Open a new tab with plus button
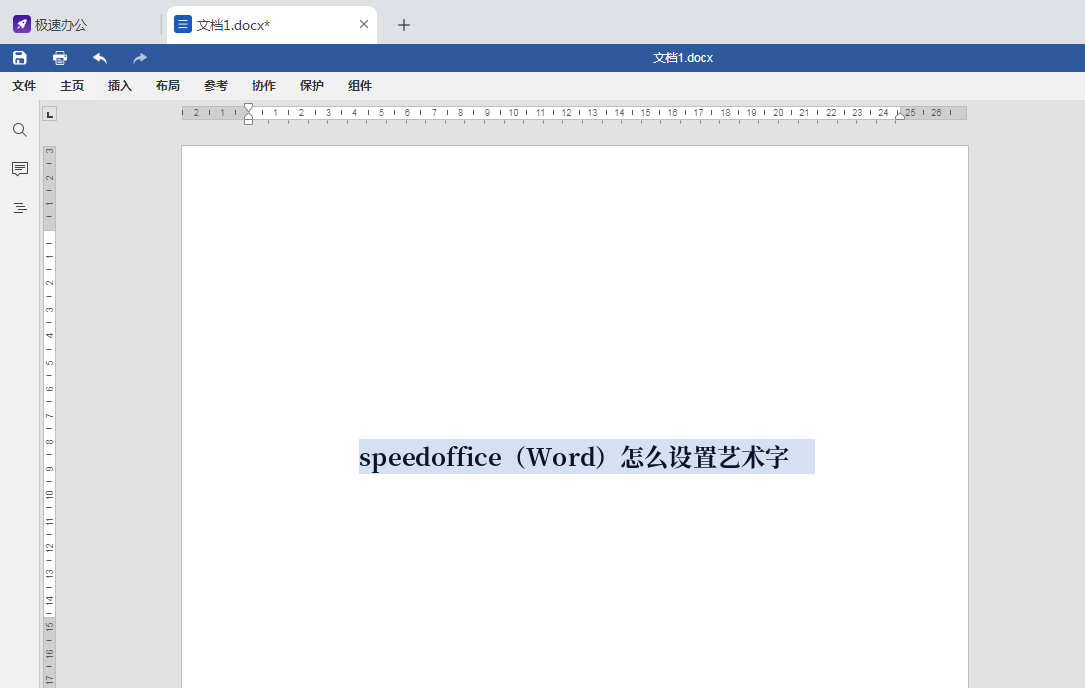This screenshot has height=688, width=1085. (404, 25)
